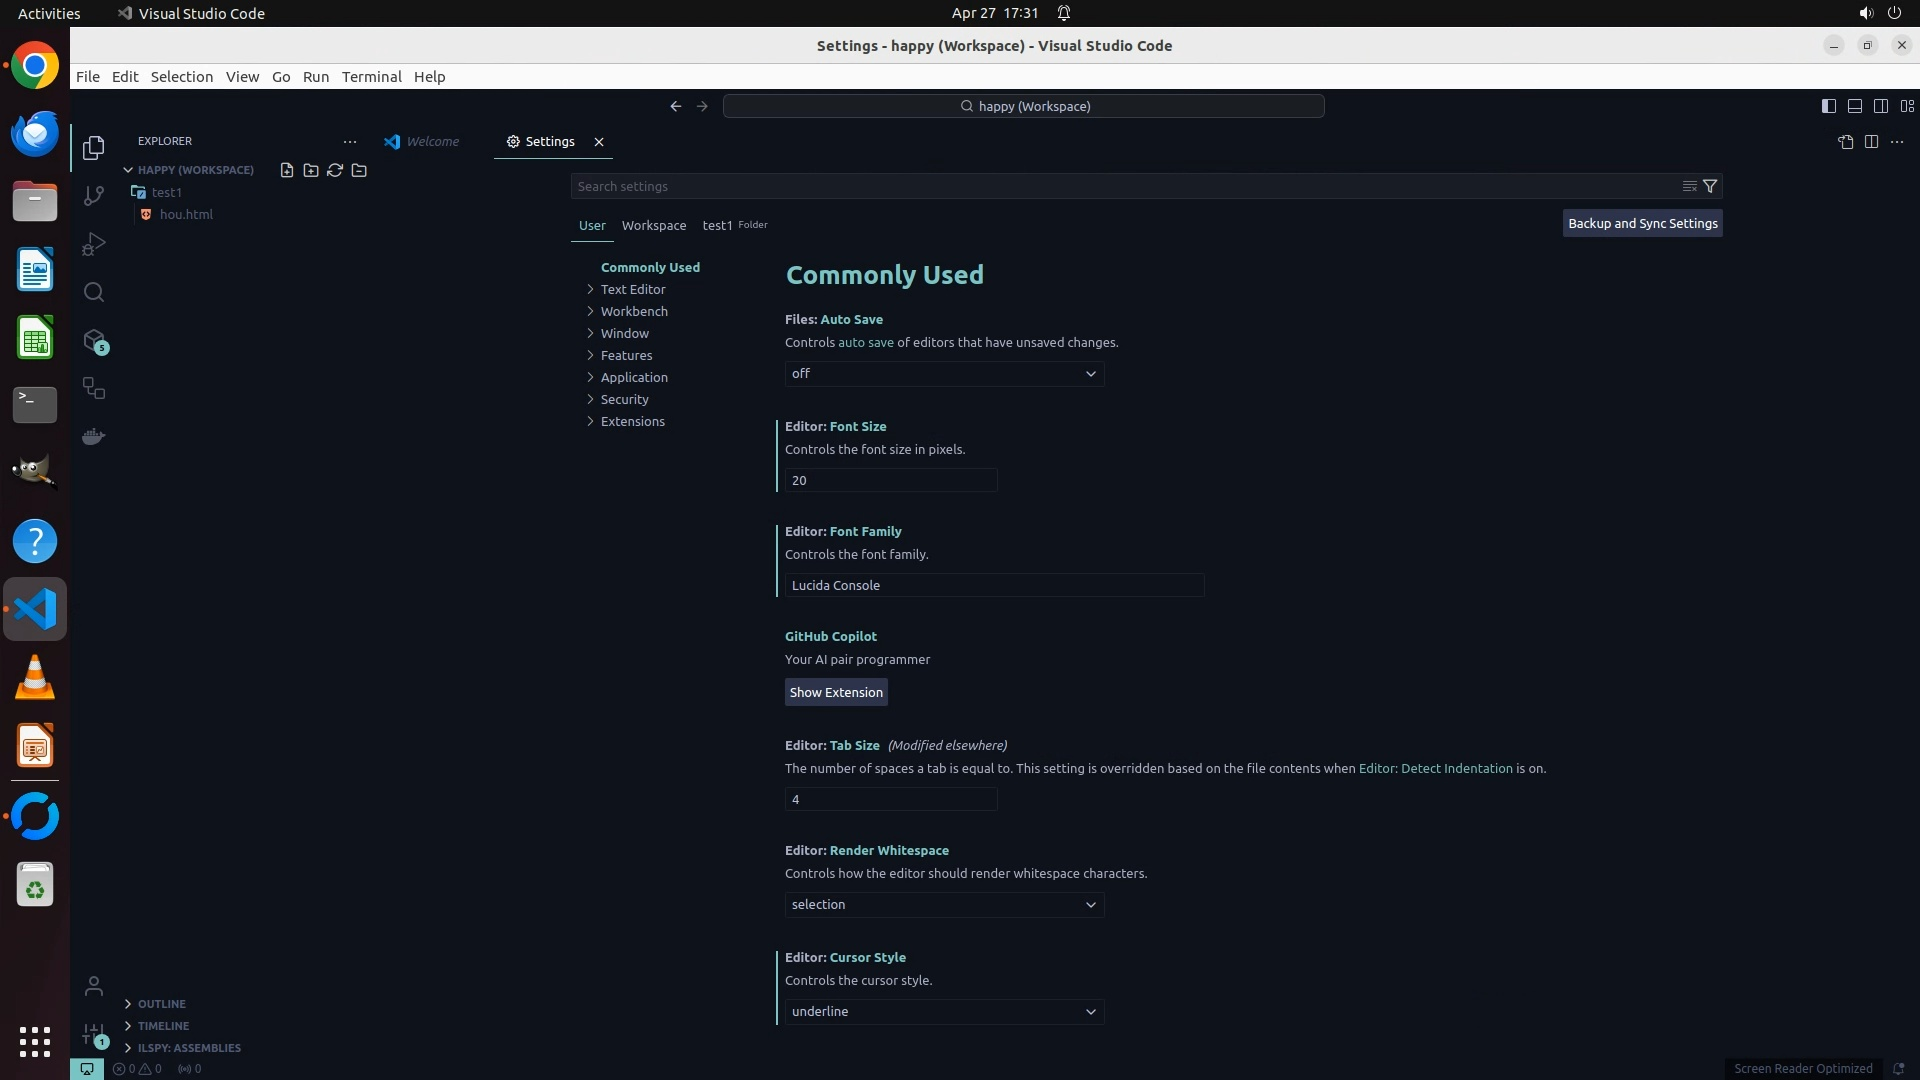1920x1080 pixels.
Task: Click the Backup and Sync Settings button
Action: [1642, 223]
